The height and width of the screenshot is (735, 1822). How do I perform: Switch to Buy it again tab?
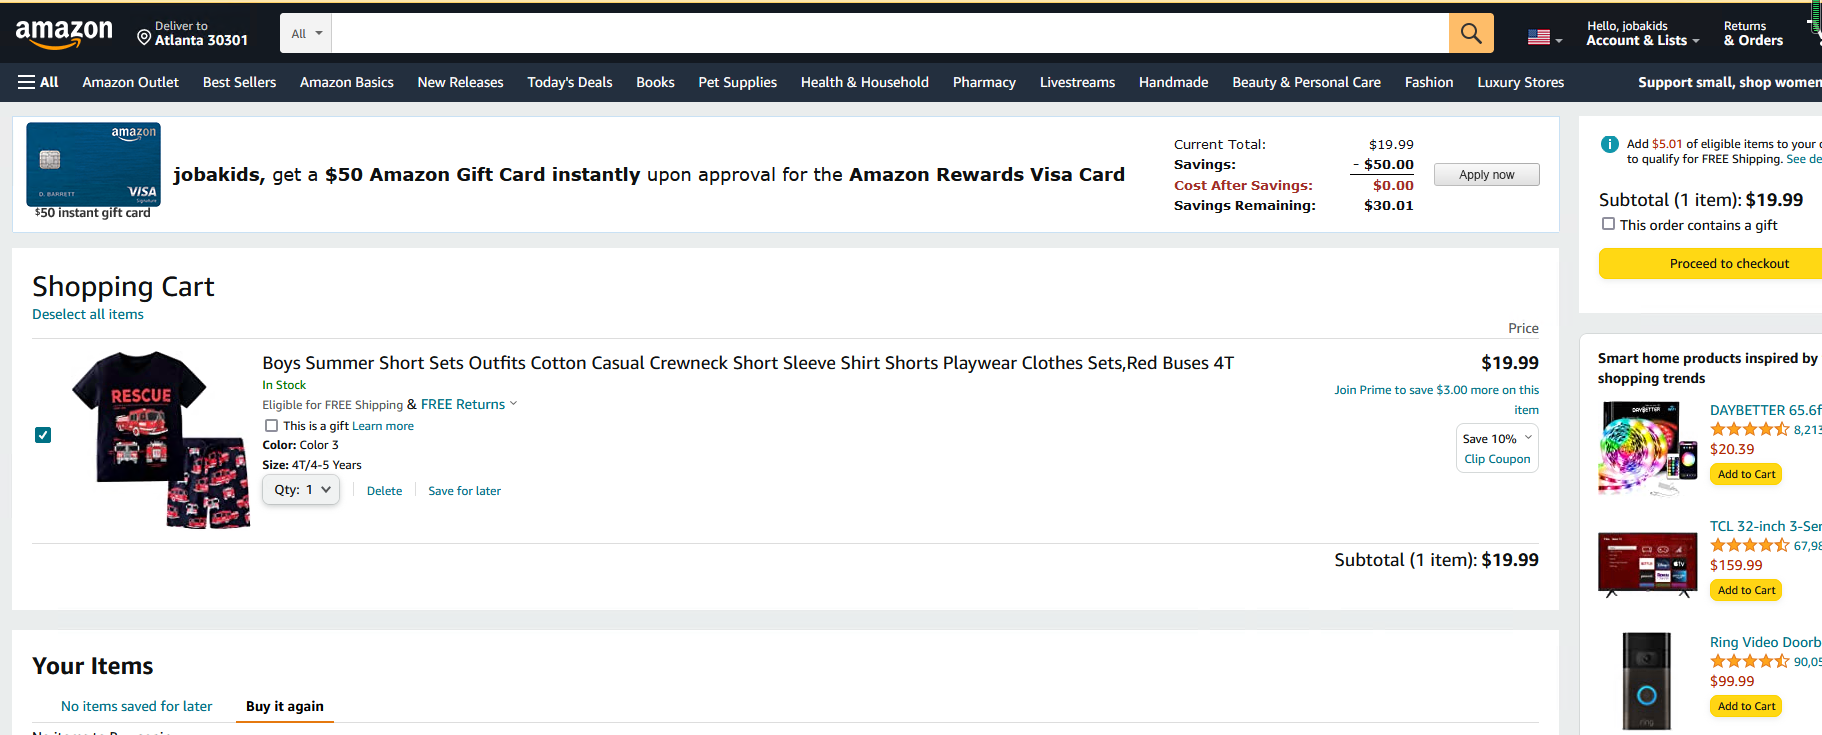pos(284,706)
